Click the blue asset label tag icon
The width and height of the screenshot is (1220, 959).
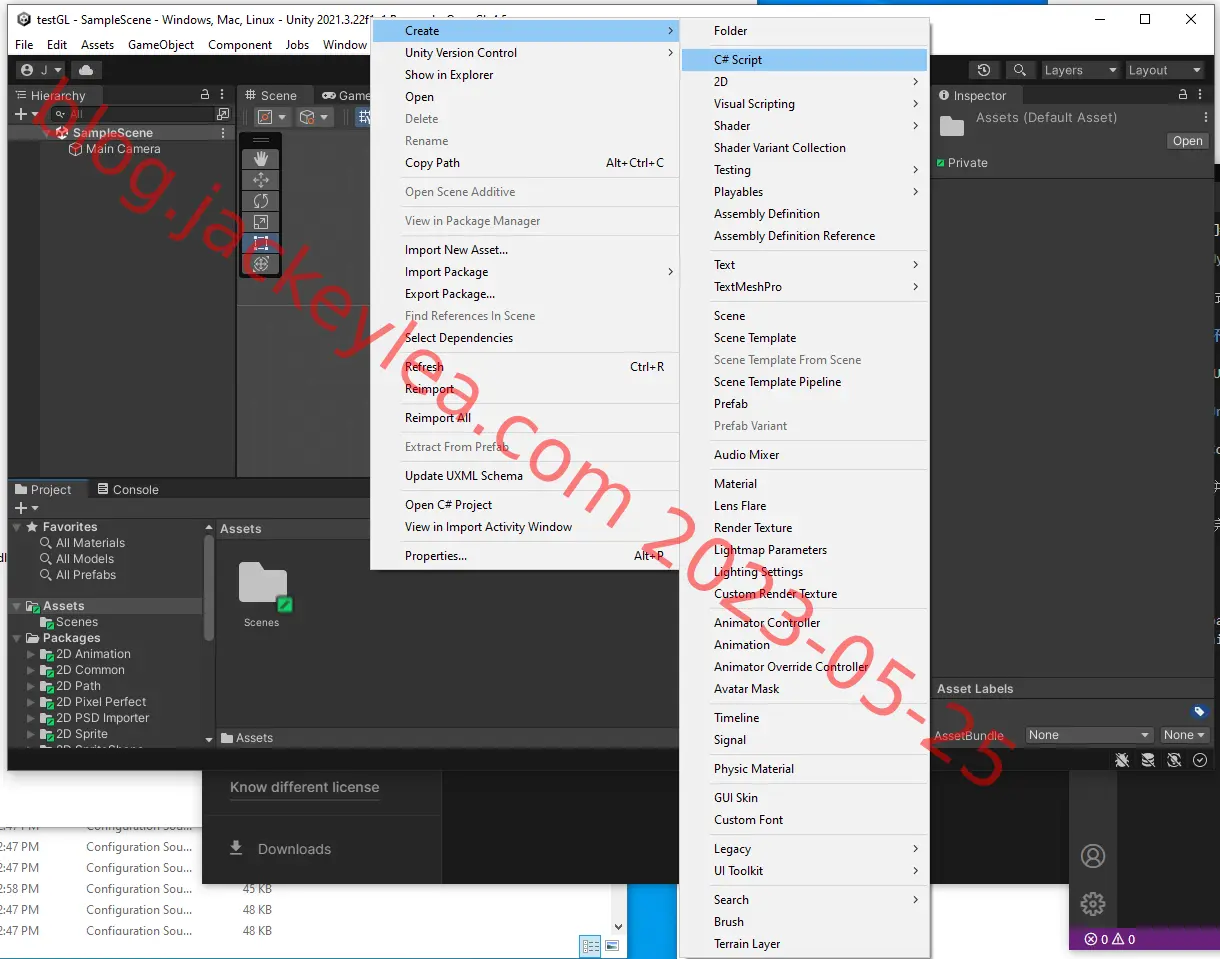1200,712
